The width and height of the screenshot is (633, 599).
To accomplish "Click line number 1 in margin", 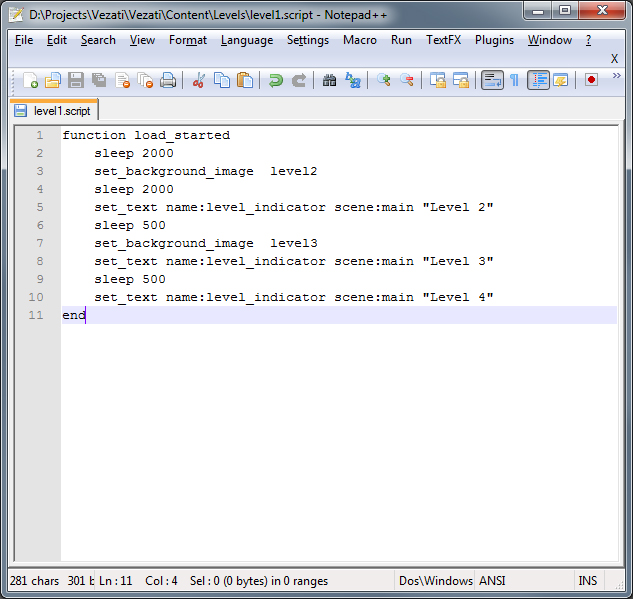I will 40,135.
